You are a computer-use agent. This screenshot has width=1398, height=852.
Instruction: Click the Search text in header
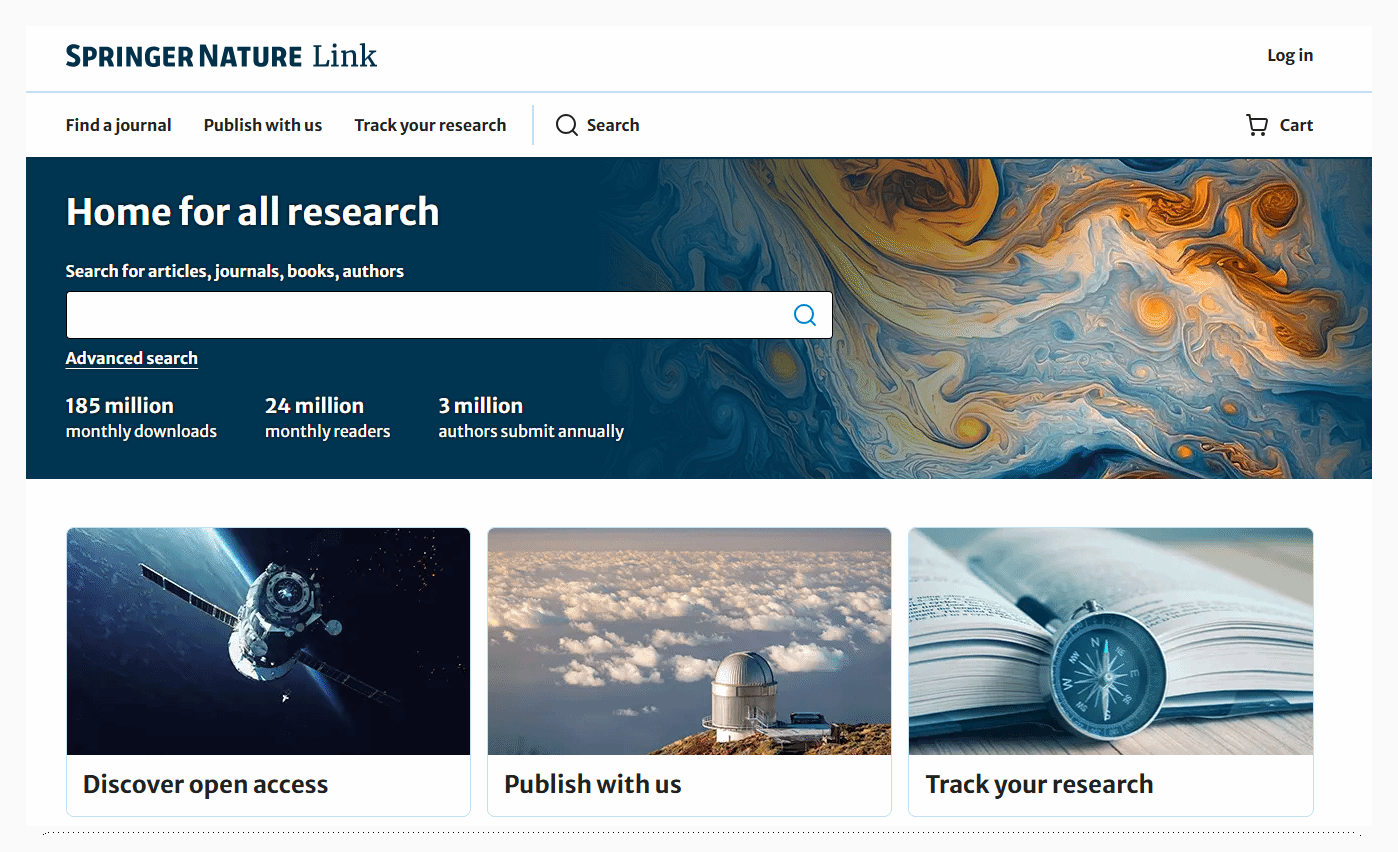coord(613,125)
